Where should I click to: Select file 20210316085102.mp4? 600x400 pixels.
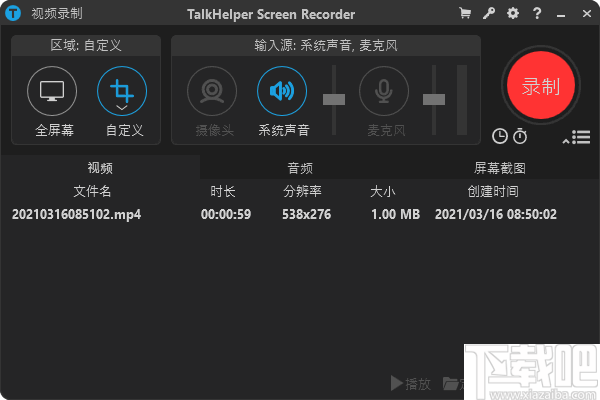[77, 214]
